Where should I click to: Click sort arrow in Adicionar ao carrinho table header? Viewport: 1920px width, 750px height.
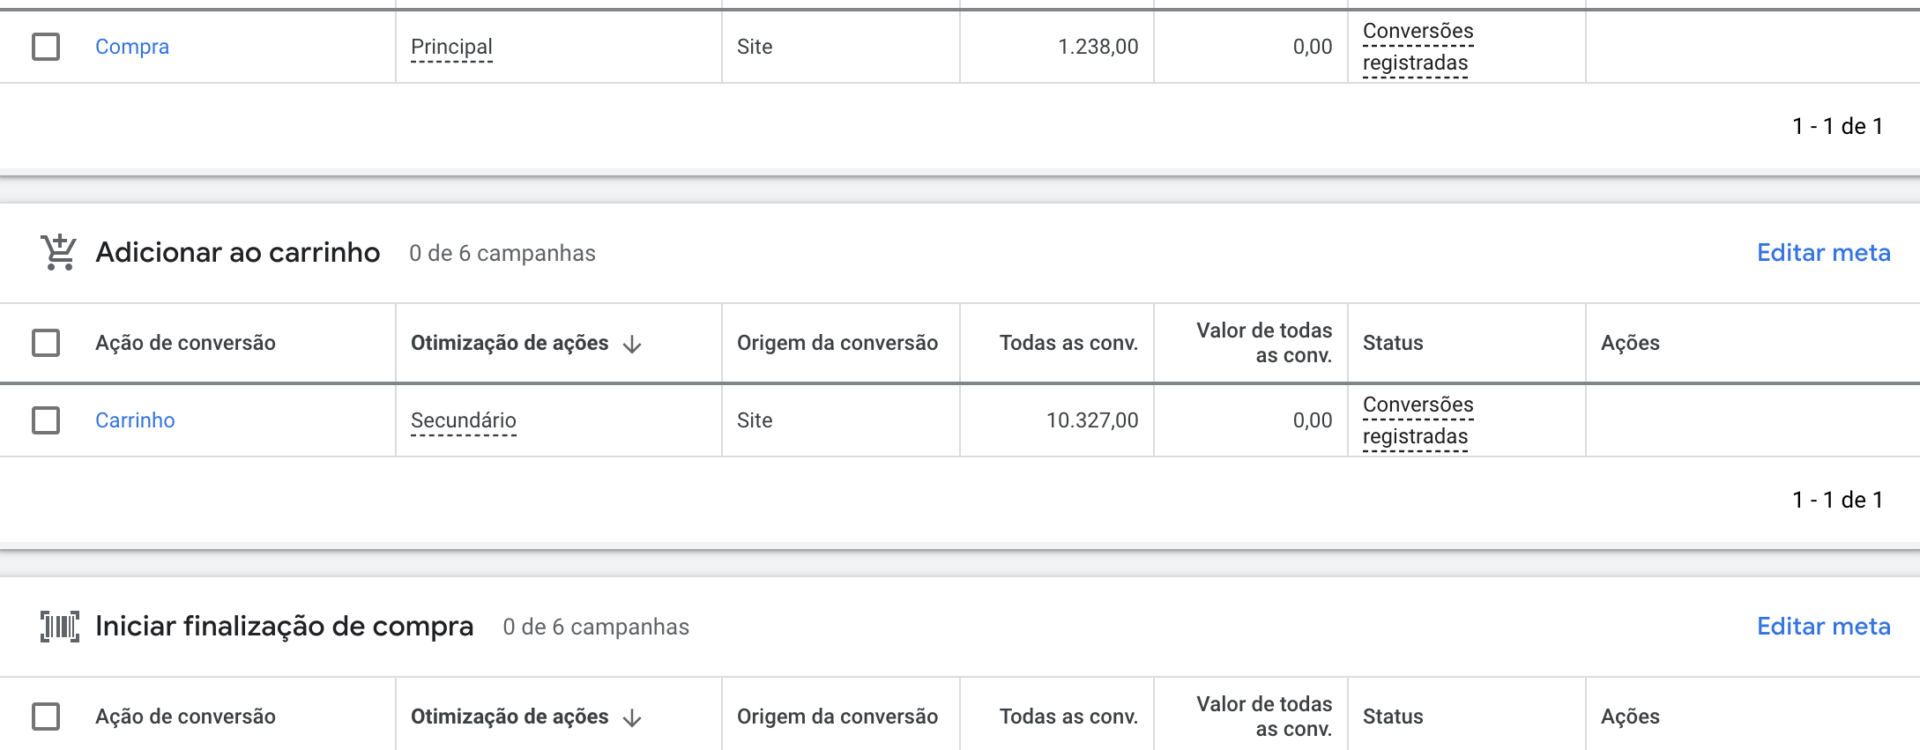click(632, 344)
